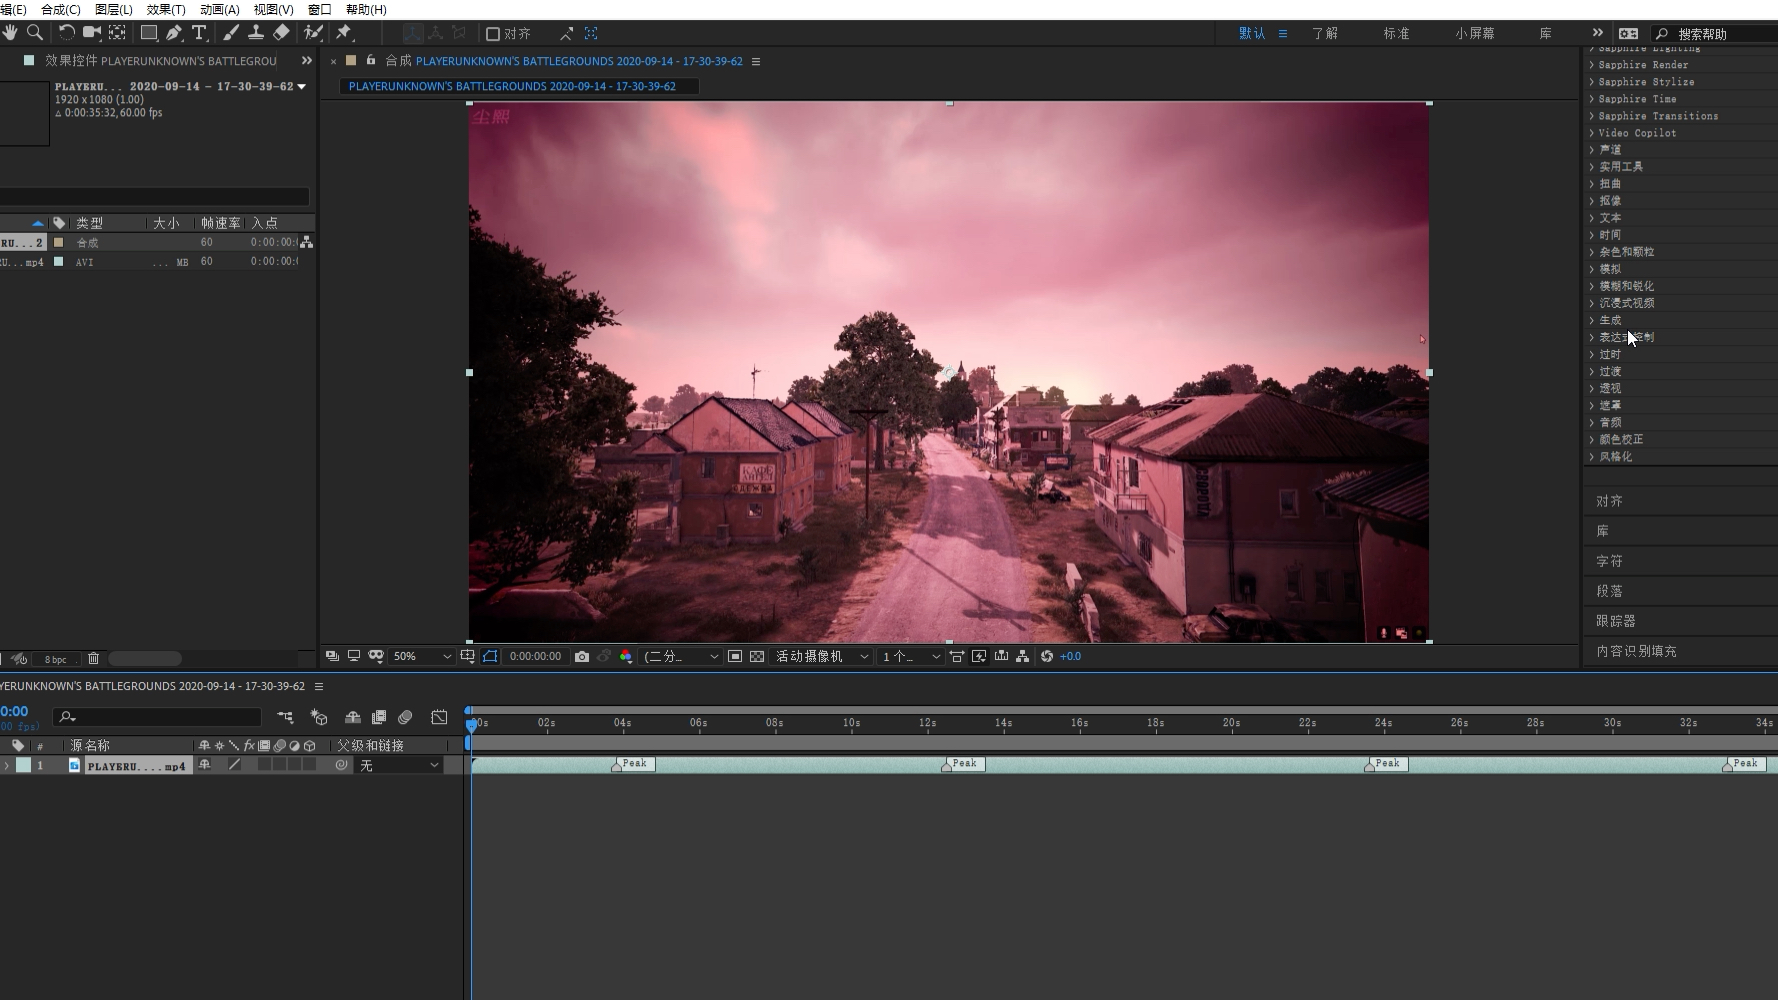1778x1000 pixels.
Task: Open the 内容识别填充 panel
Action: pos(1636,651)
